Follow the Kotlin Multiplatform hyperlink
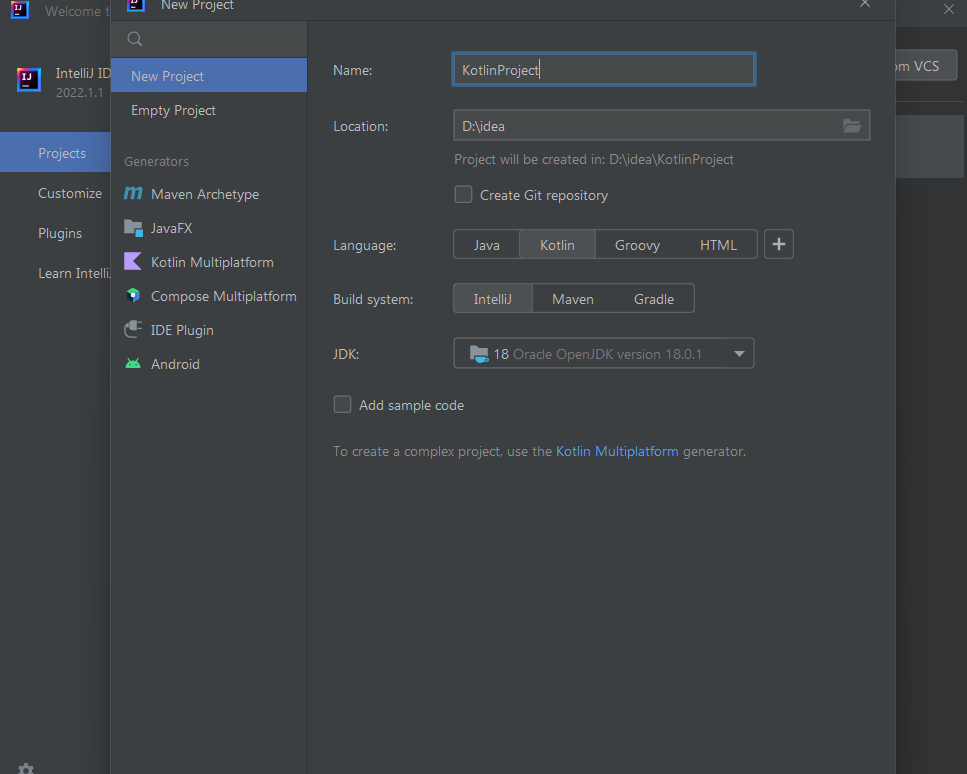The image size is (967, 774). (x=617, y=451)
